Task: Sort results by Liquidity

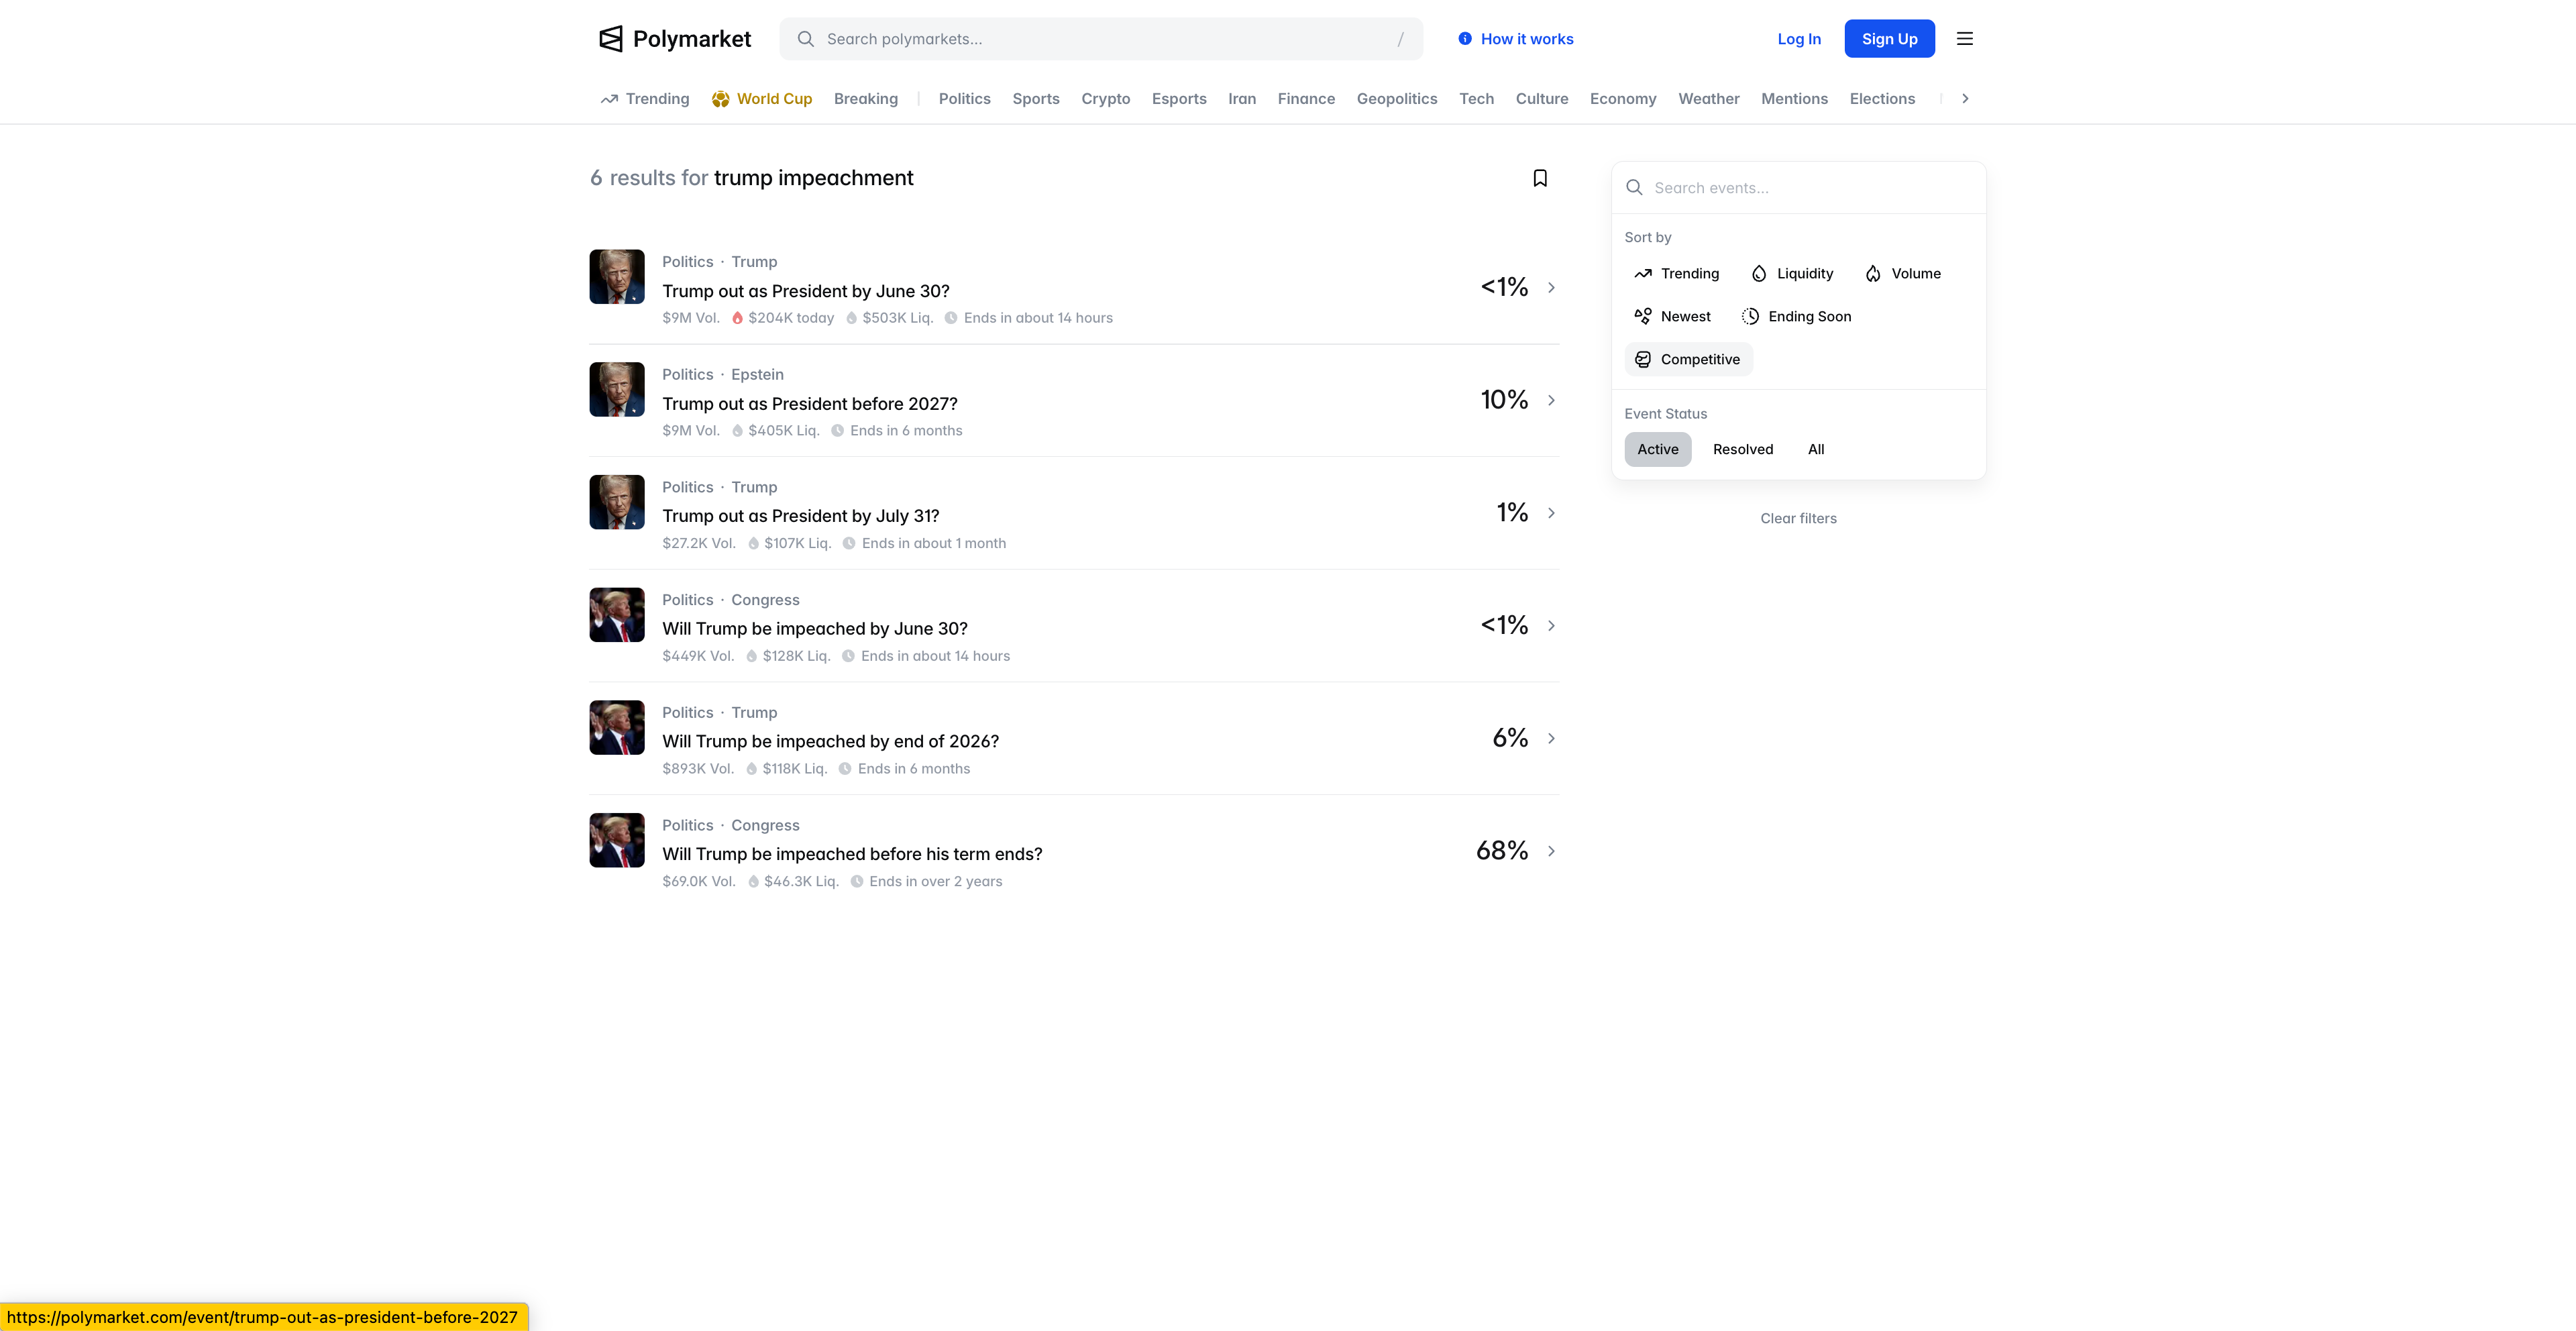Action: (x=1793, y=274)
